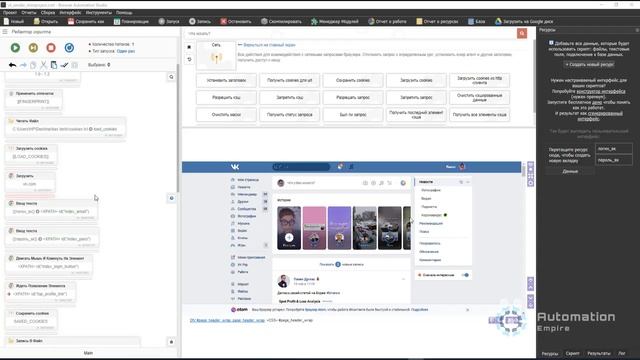640x360 pixels.
Task: Switch to the Результаты bottom tab
Action: (599, 353)
